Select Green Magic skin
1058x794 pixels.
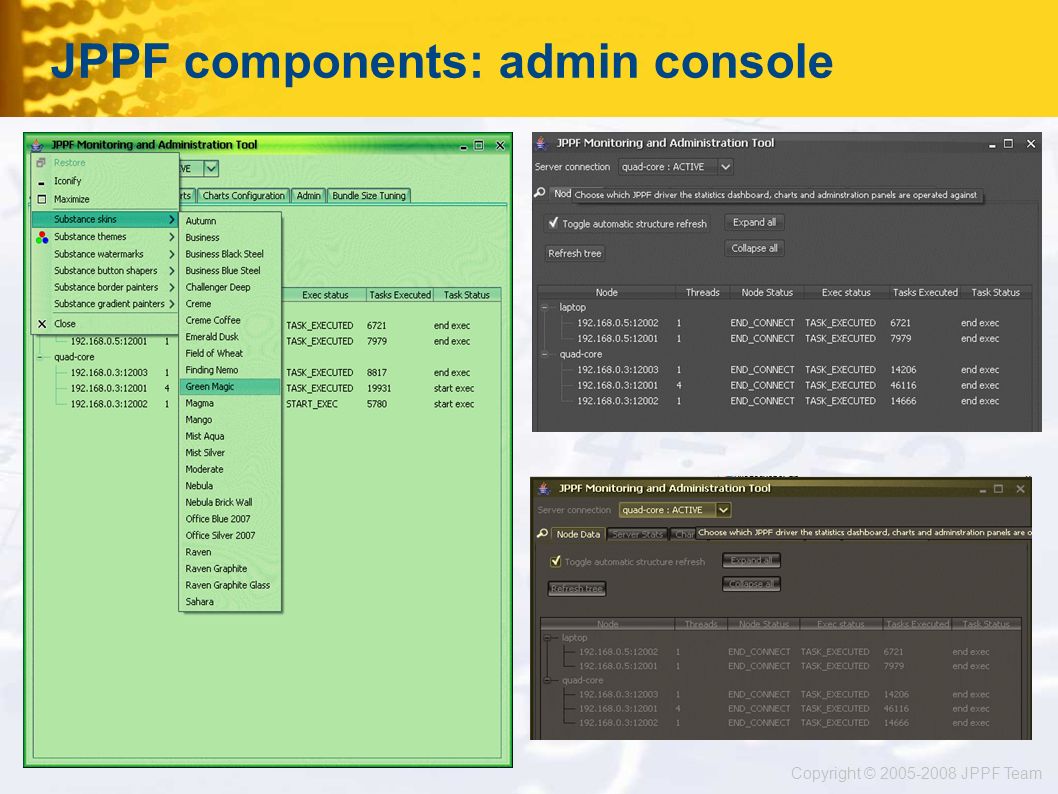(230, 387)
